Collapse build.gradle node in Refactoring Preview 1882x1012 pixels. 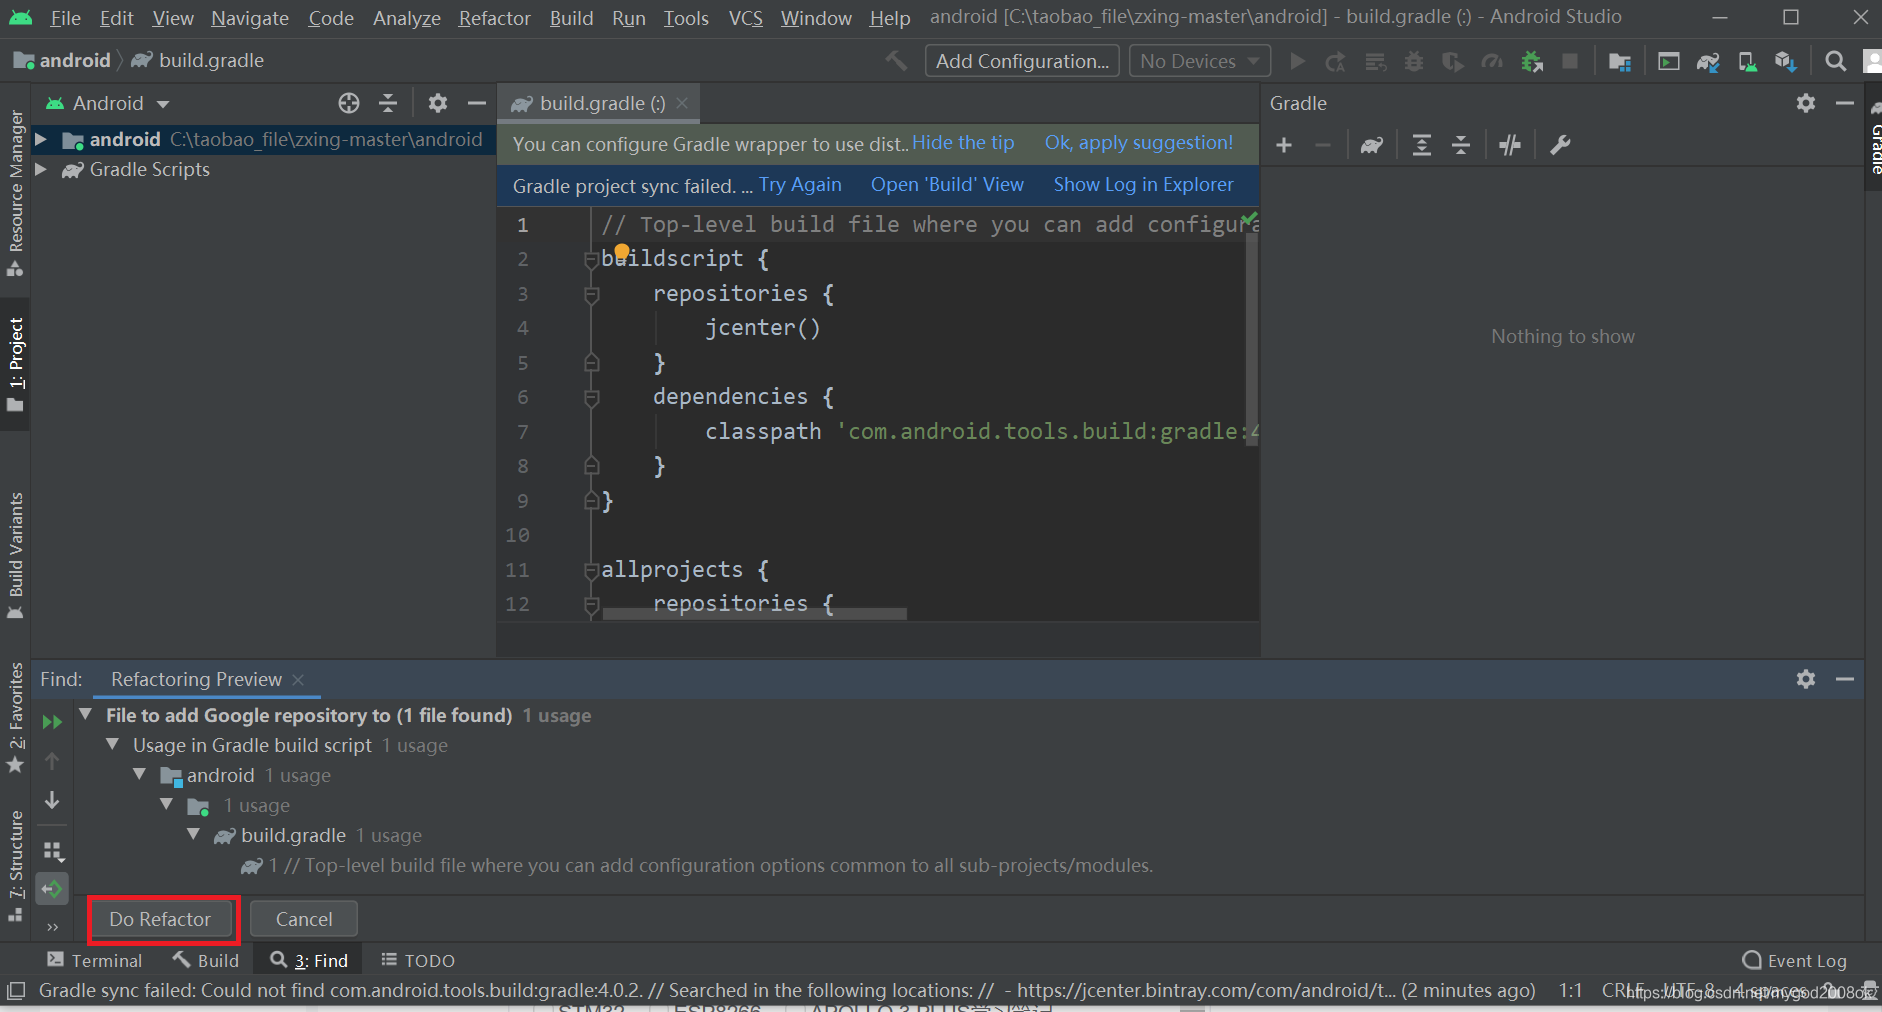pos(194,834)
